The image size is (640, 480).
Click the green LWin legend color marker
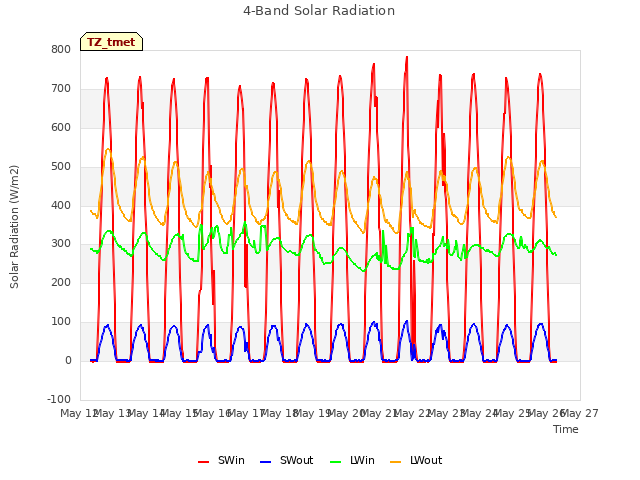pyautogui.click(x=336, y=462)
